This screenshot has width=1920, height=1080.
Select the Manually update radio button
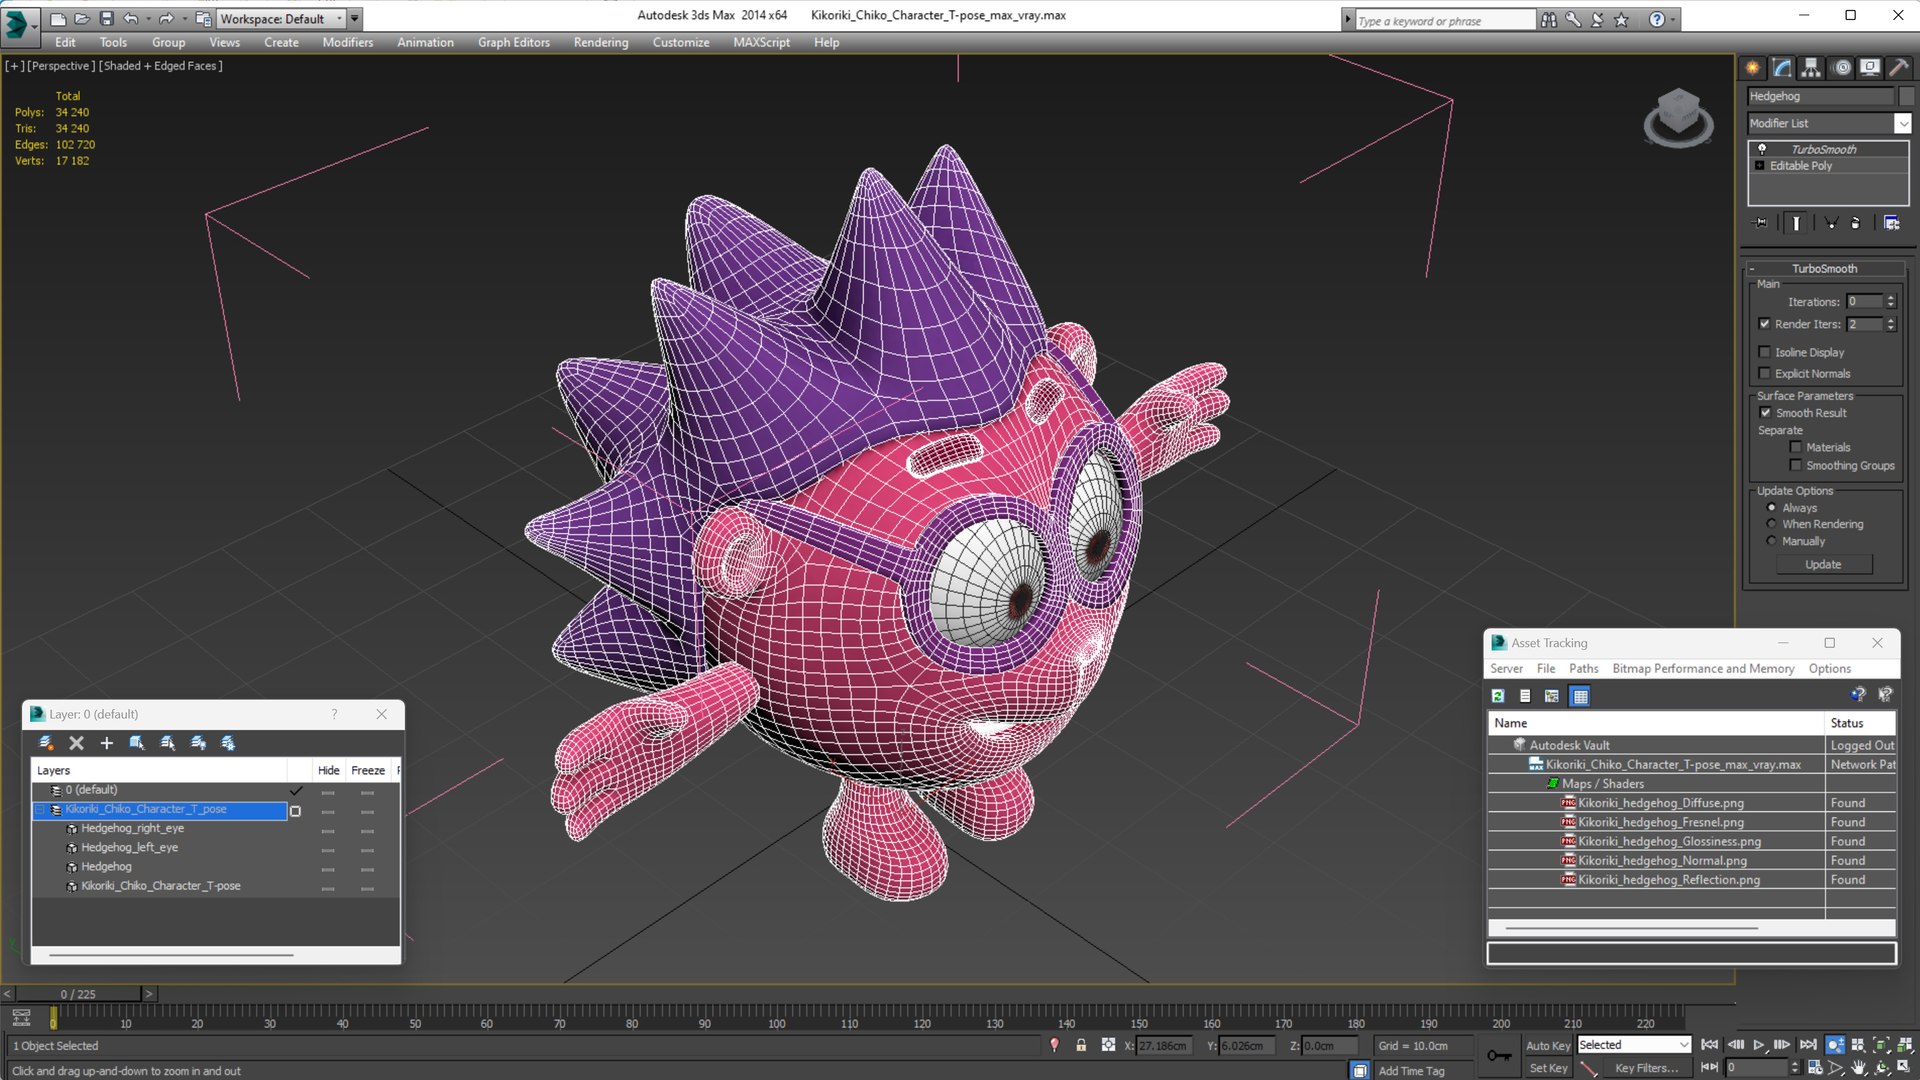(1771, 541)
